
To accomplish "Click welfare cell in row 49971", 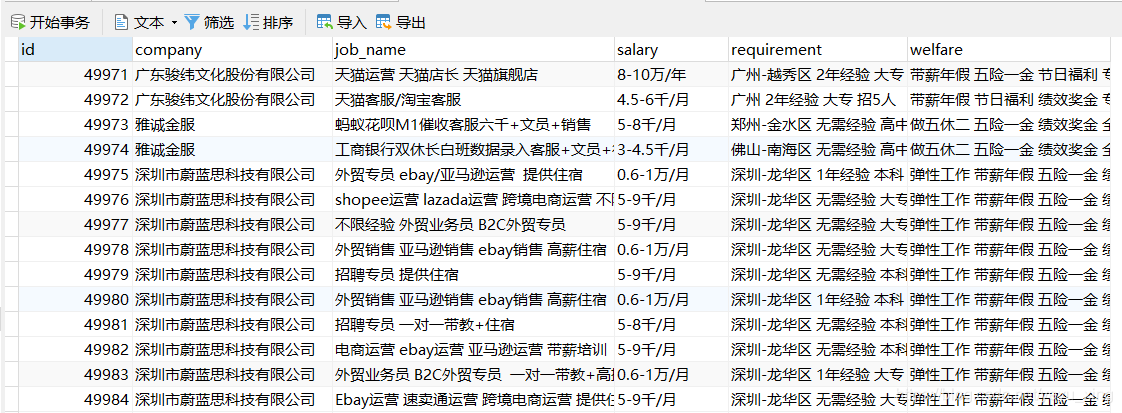I will [x=1009, y=74].
